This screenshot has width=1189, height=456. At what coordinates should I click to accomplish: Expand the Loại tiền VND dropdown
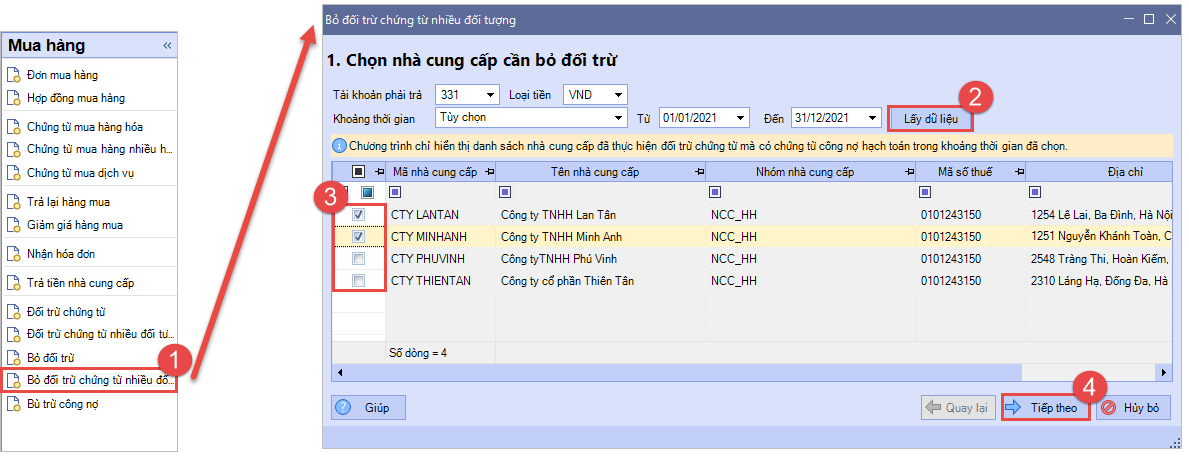click(619, 95)
